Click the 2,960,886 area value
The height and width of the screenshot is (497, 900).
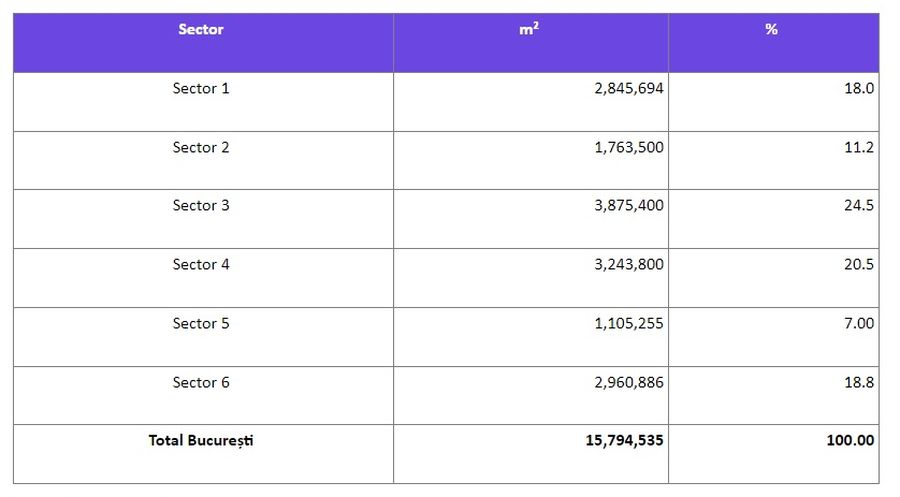coord(628,382)
